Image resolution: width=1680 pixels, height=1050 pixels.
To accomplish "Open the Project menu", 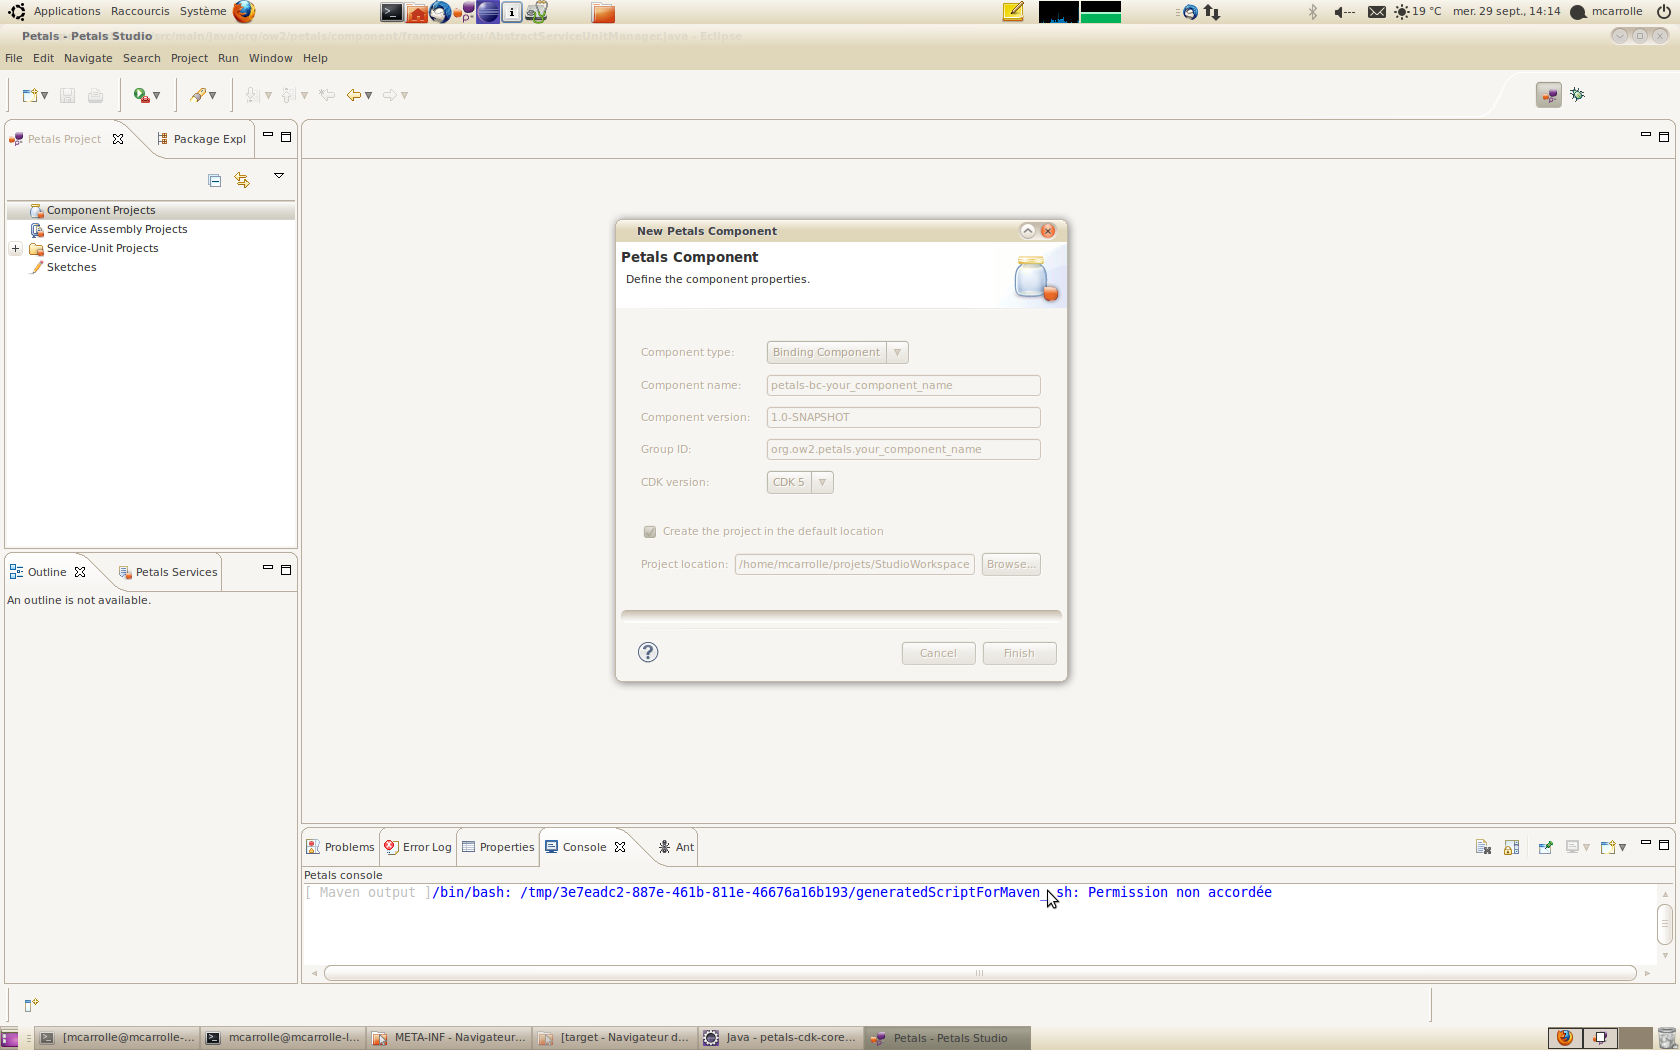I will pyautogui.click(x=189, y=58).
